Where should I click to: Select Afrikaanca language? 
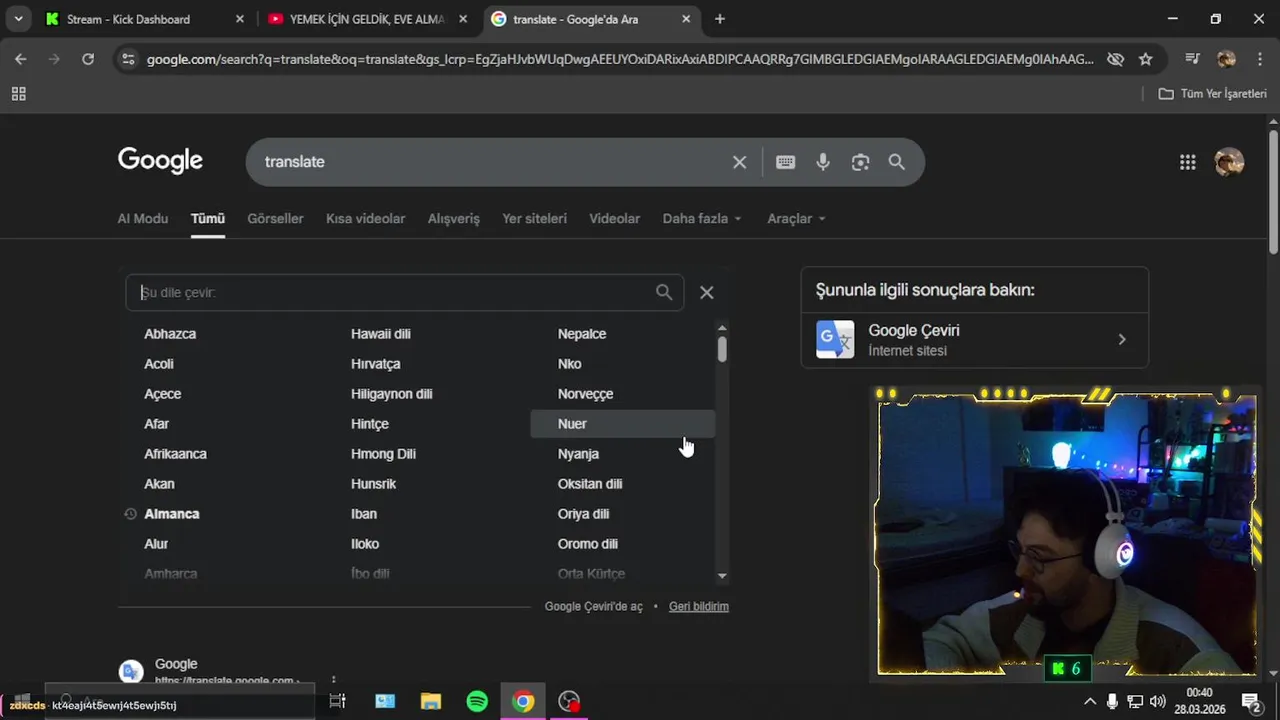coord(175,454)
